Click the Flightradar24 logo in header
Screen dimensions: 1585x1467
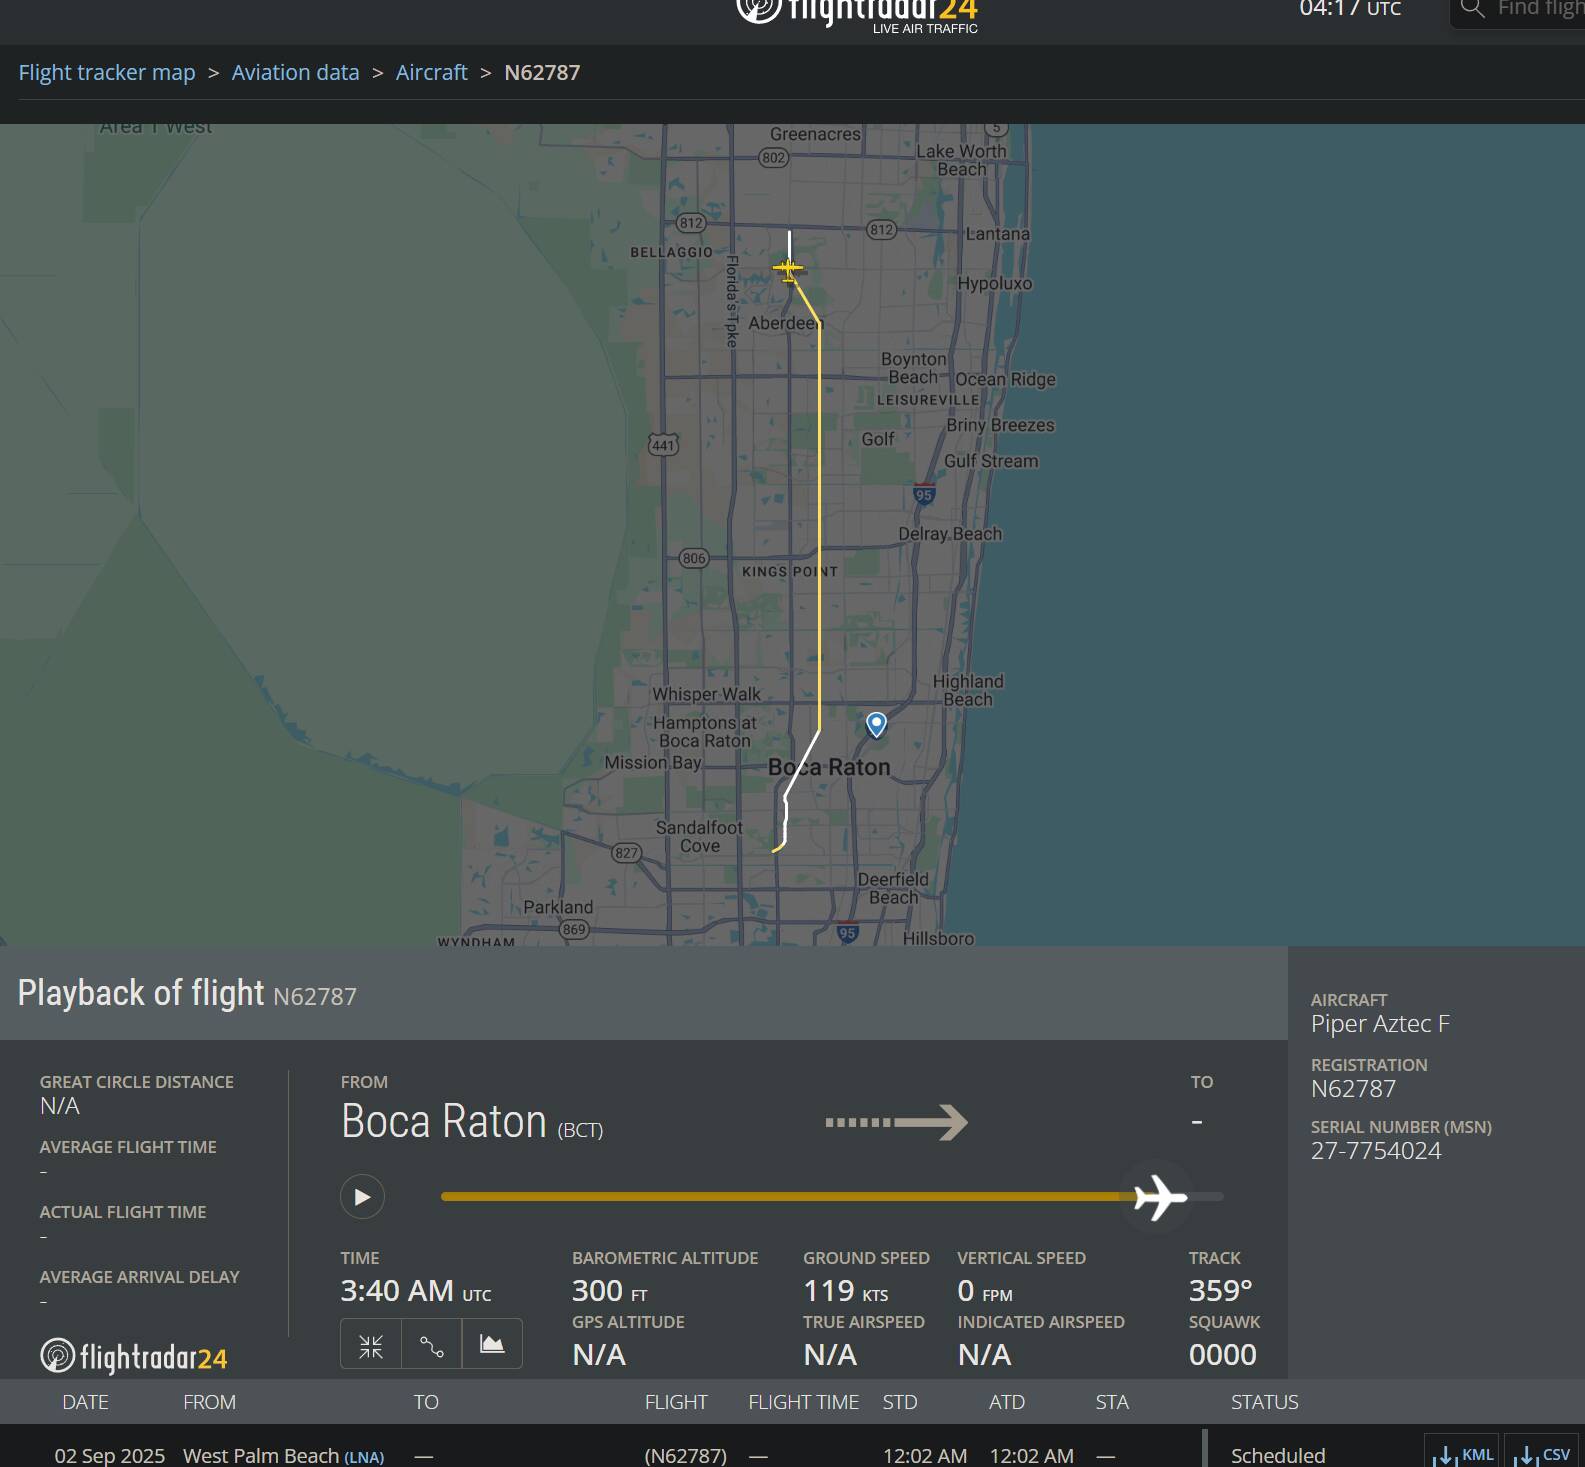pyautogui.click(x=857, y=14)
